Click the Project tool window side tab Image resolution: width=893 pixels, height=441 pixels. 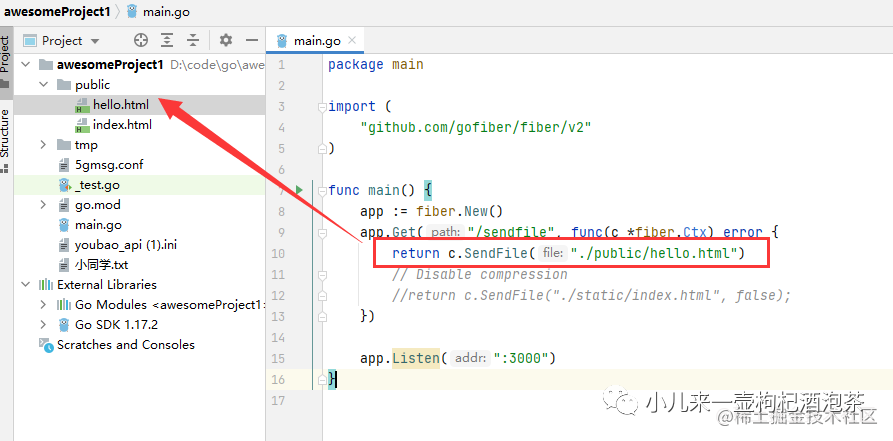coord(6,62)
